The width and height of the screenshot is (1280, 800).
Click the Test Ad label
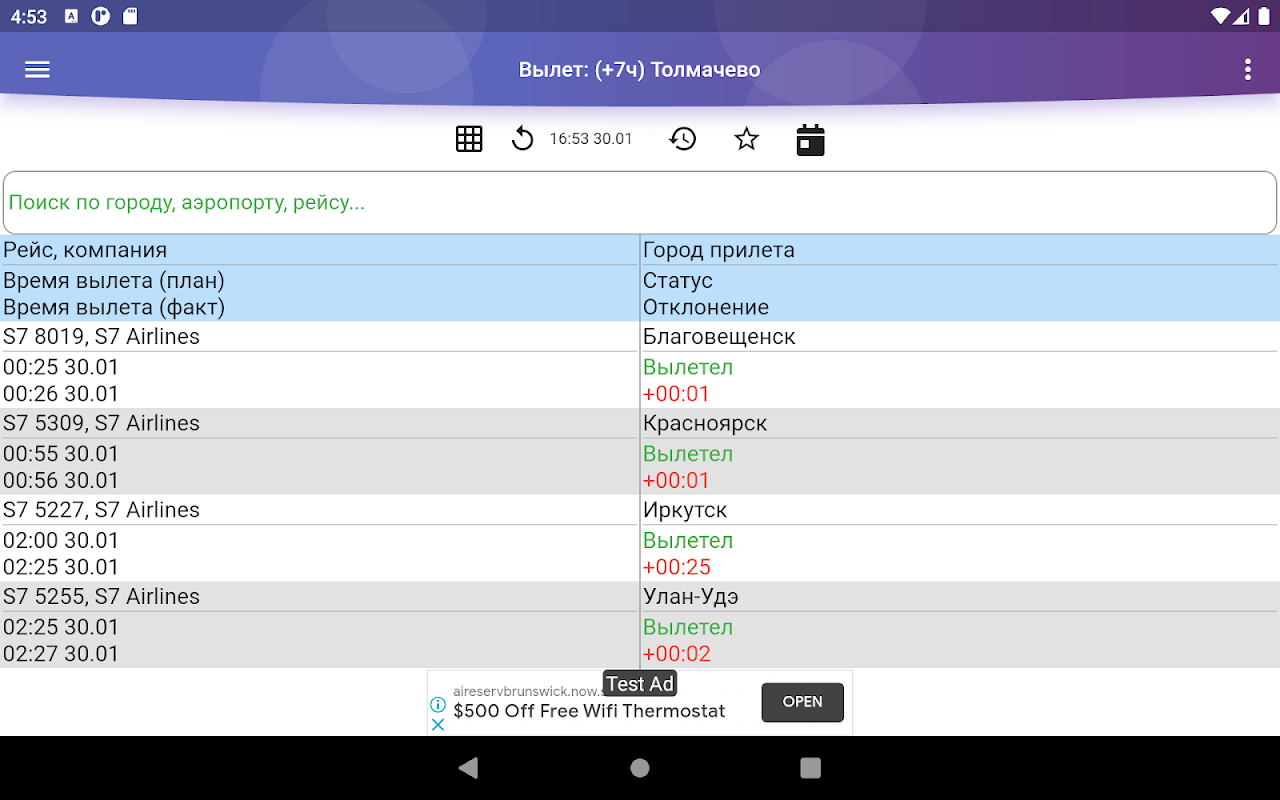pos(640,684)
